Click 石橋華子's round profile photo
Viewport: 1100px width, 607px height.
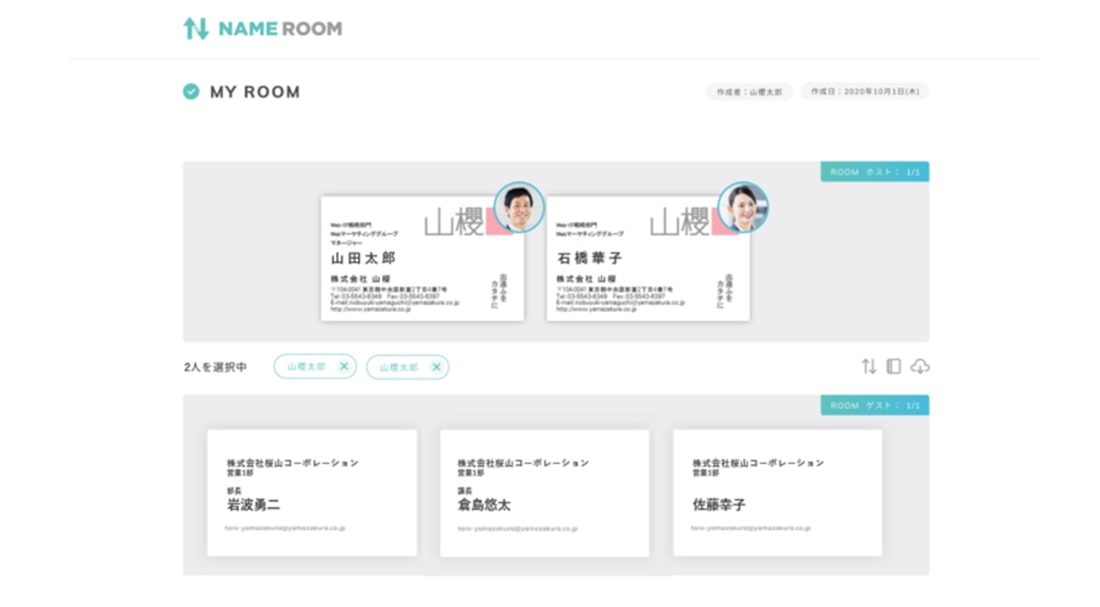point(743,207)
